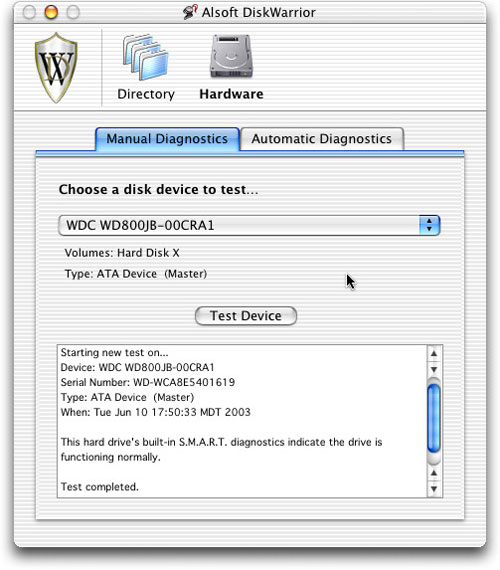Click the lower scroll-up arrow in log
This screenshot has height=570, width=500.
pyautogui.click(x=433, y=473)
